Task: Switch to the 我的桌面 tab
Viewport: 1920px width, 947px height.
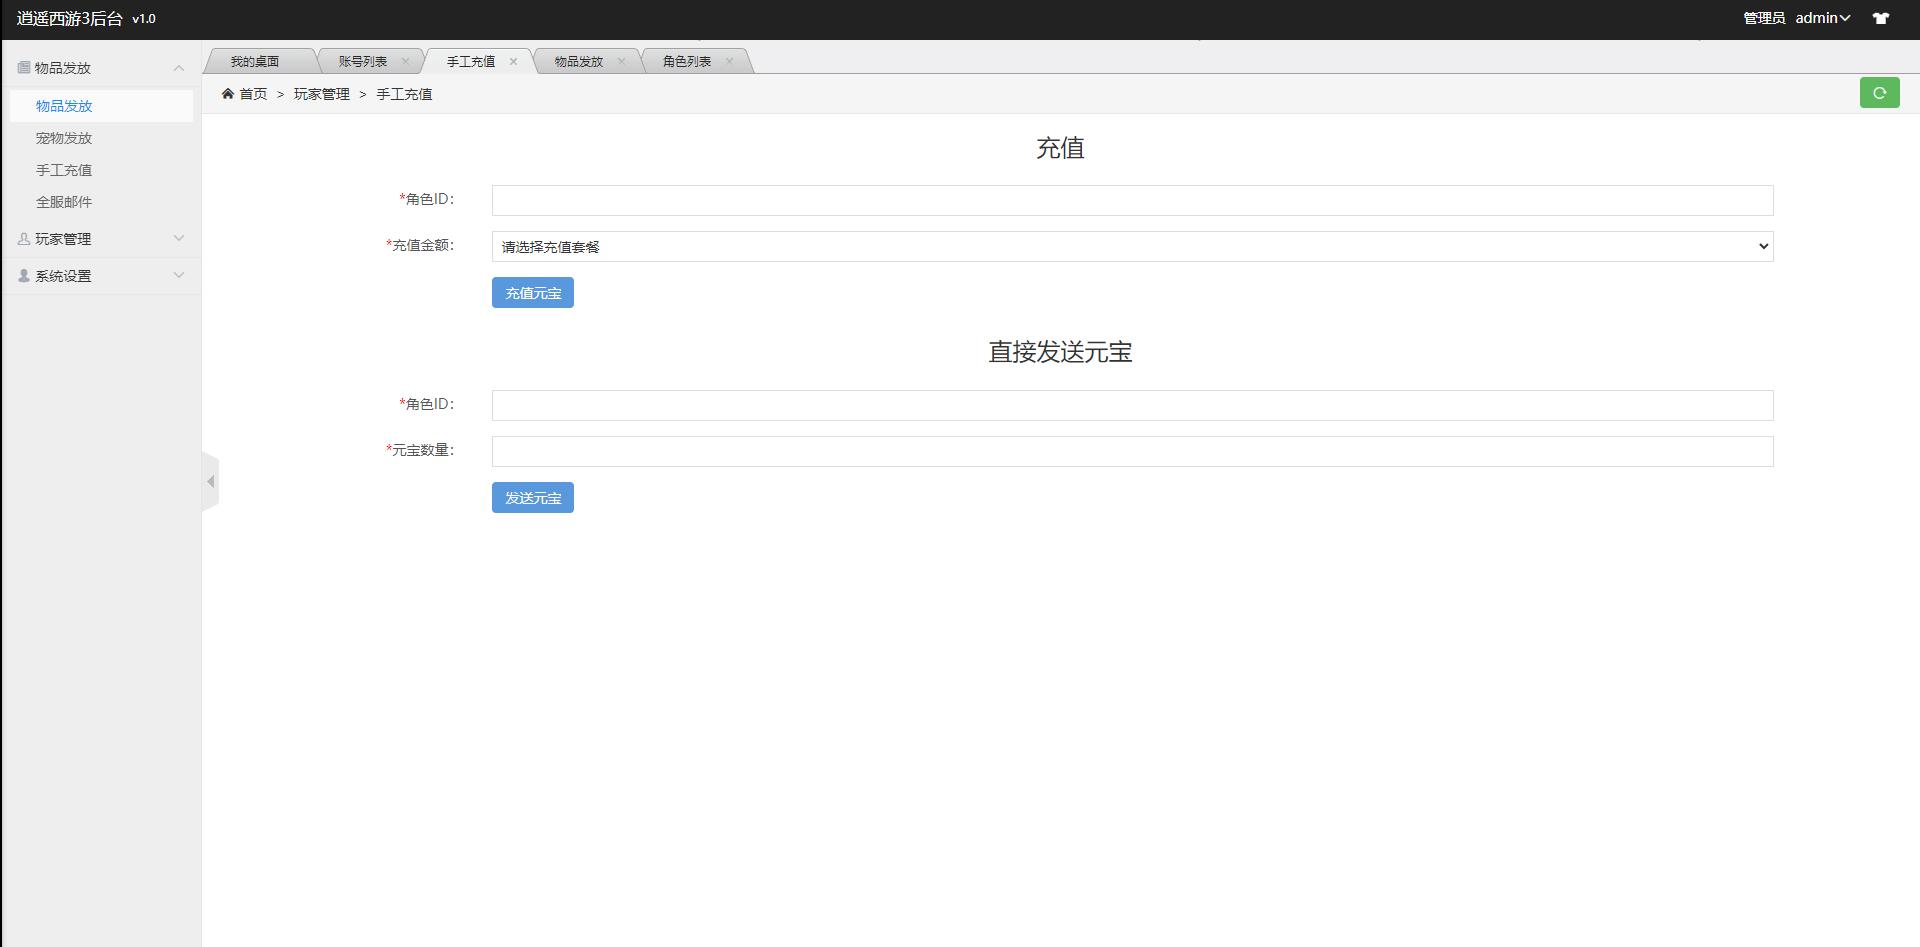Action: tap(255, 60)
